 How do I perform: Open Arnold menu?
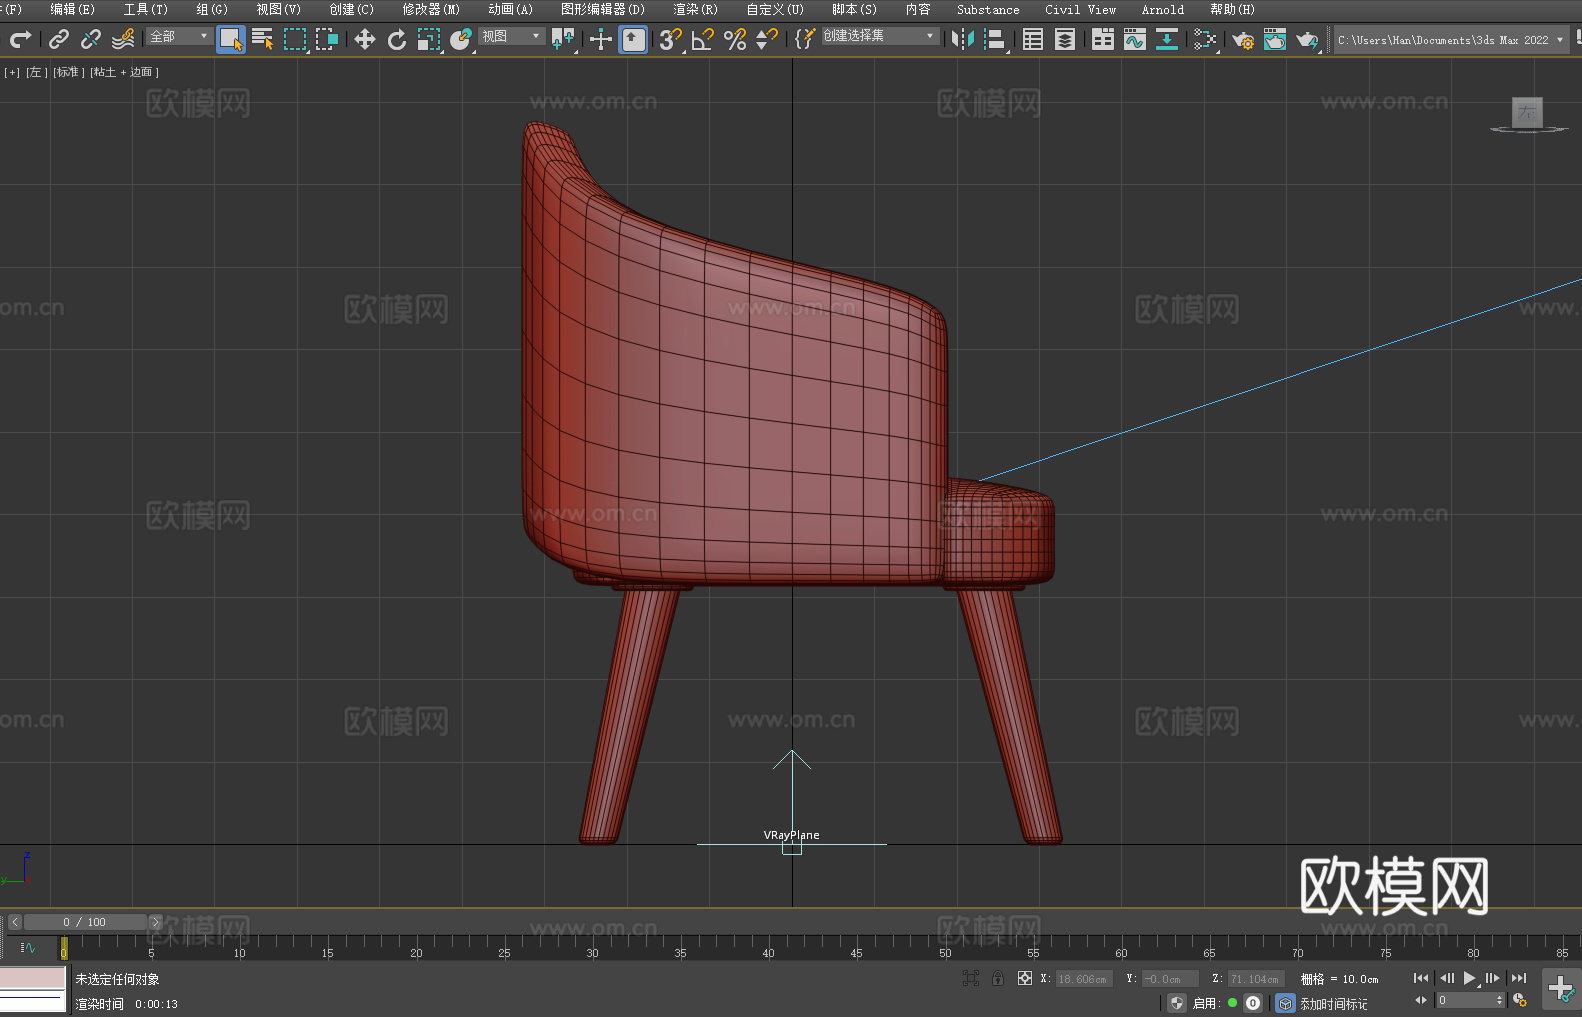(1162, 9)
